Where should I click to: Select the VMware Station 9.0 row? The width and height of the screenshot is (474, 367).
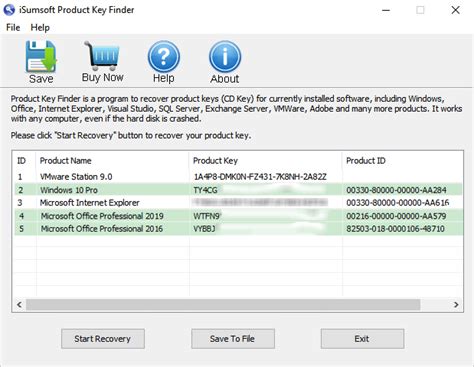[x=238, y=177]
